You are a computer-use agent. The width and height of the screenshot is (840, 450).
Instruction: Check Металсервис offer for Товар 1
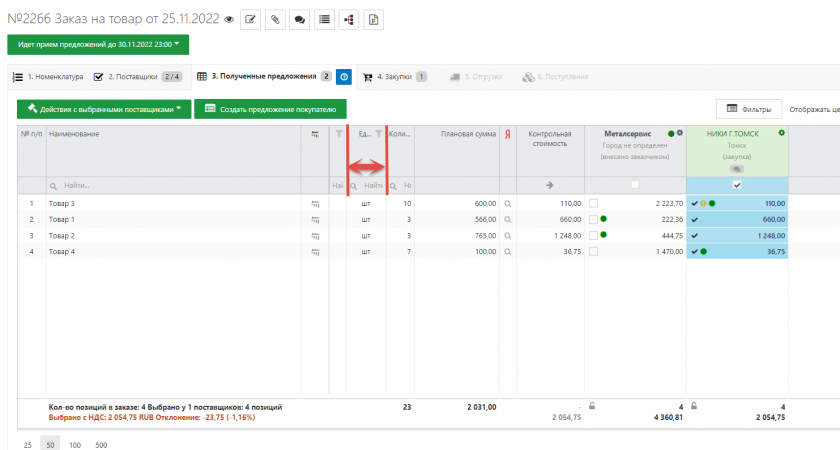[594, 219]
